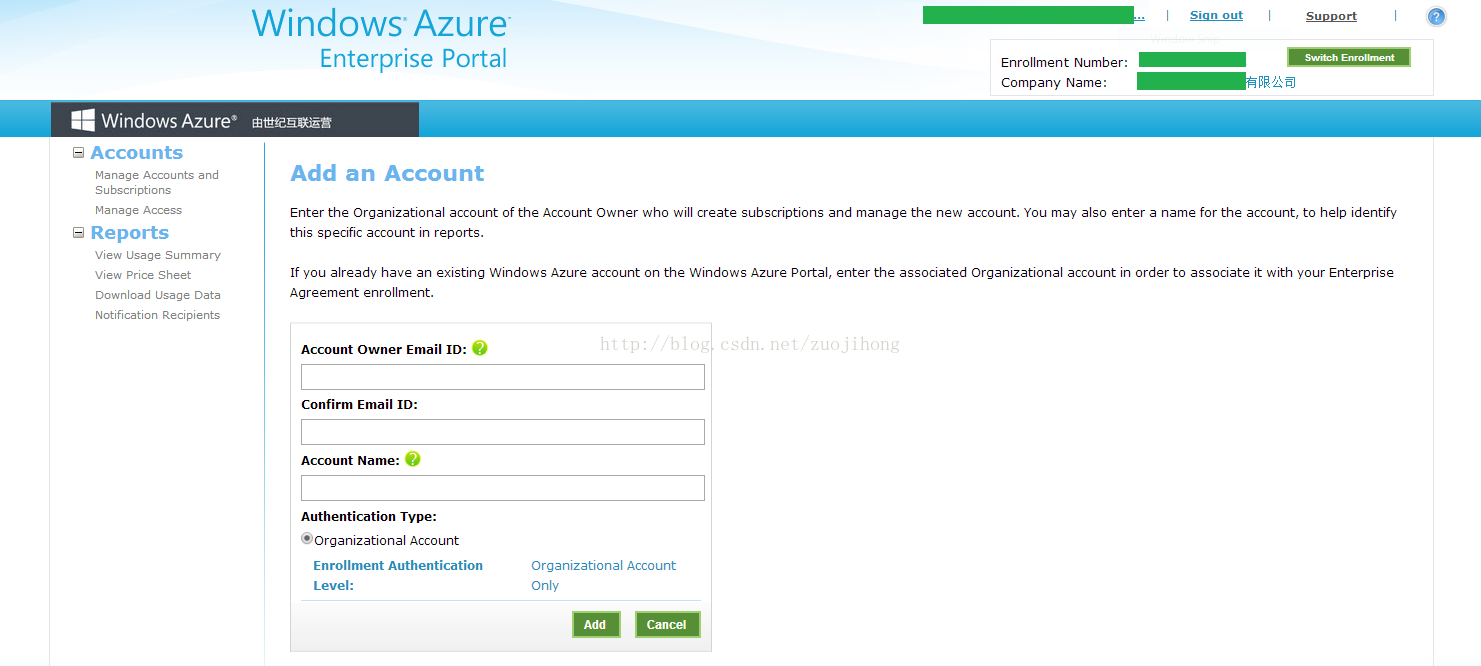
Task: Open Notification Recipients
Action: click(157, 315)
